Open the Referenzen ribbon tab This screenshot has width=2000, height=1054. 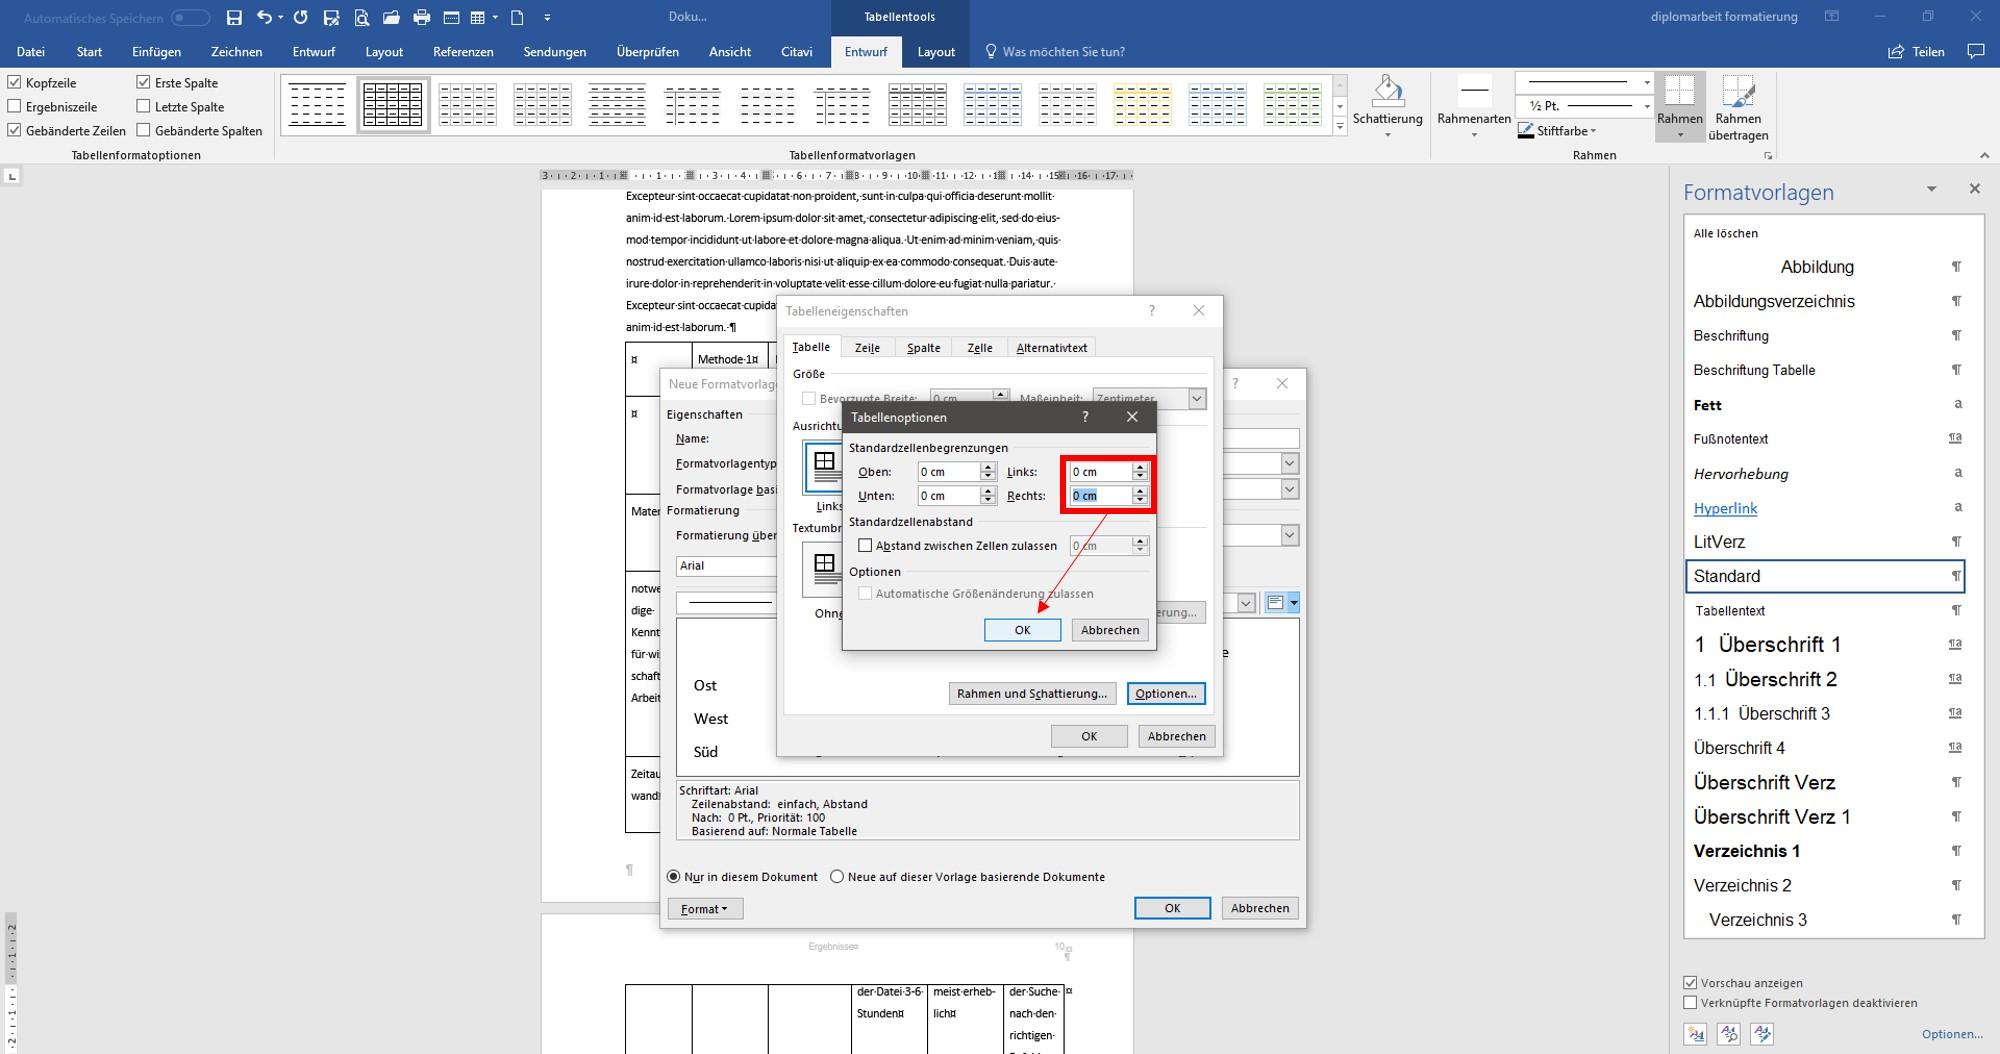463,51
